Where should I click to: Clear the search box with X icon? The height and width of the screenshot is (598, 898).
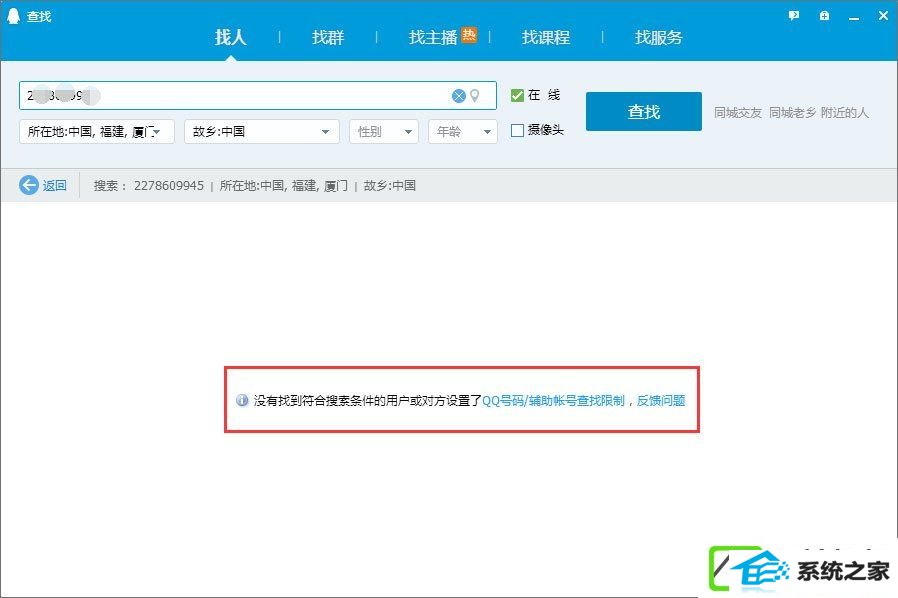click(459, 96)
